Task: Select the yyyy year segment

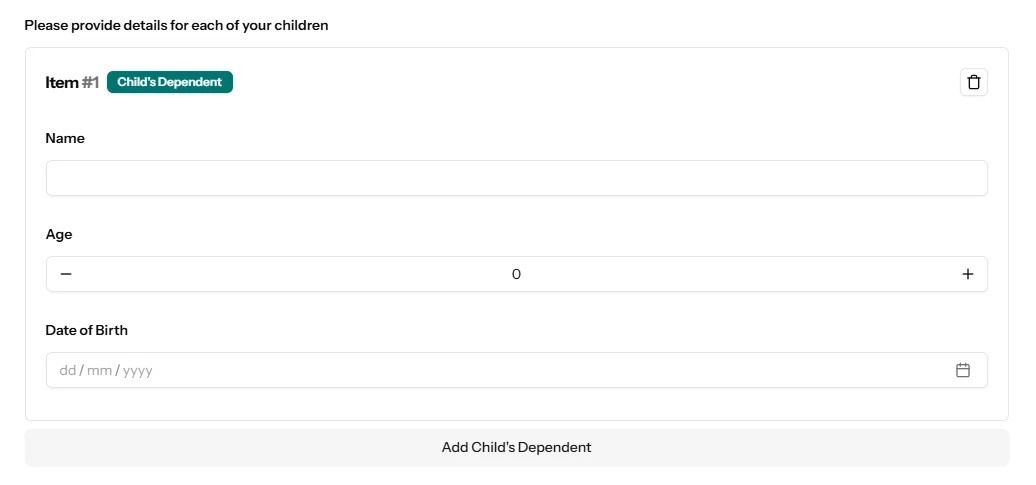Action: pyautogui.click(x=137, y=370)
